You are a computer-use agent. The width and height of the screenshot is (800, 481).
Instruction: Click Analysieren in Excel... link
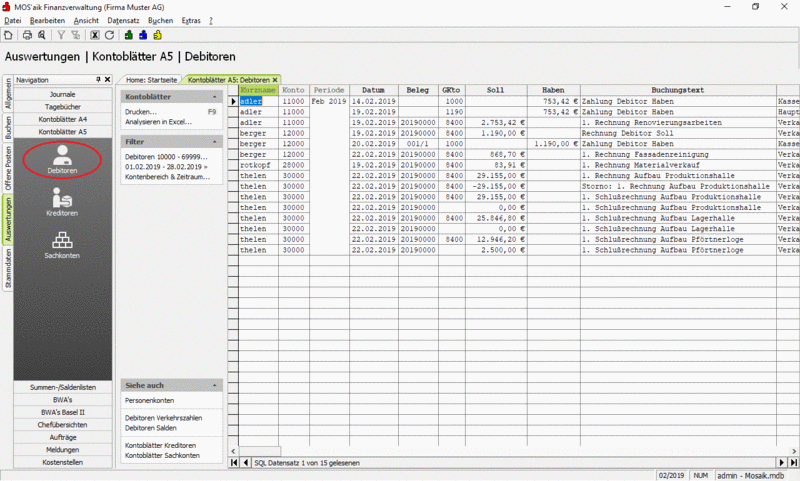(x=159, y=122)
